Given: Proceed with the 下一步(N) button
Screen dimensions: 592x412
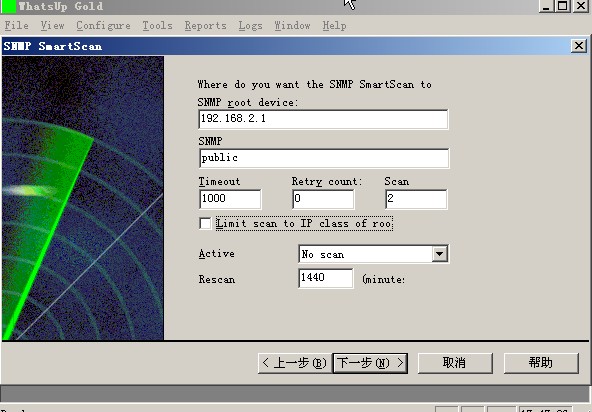Looking at the screenshot, I should tap(370, 363).
